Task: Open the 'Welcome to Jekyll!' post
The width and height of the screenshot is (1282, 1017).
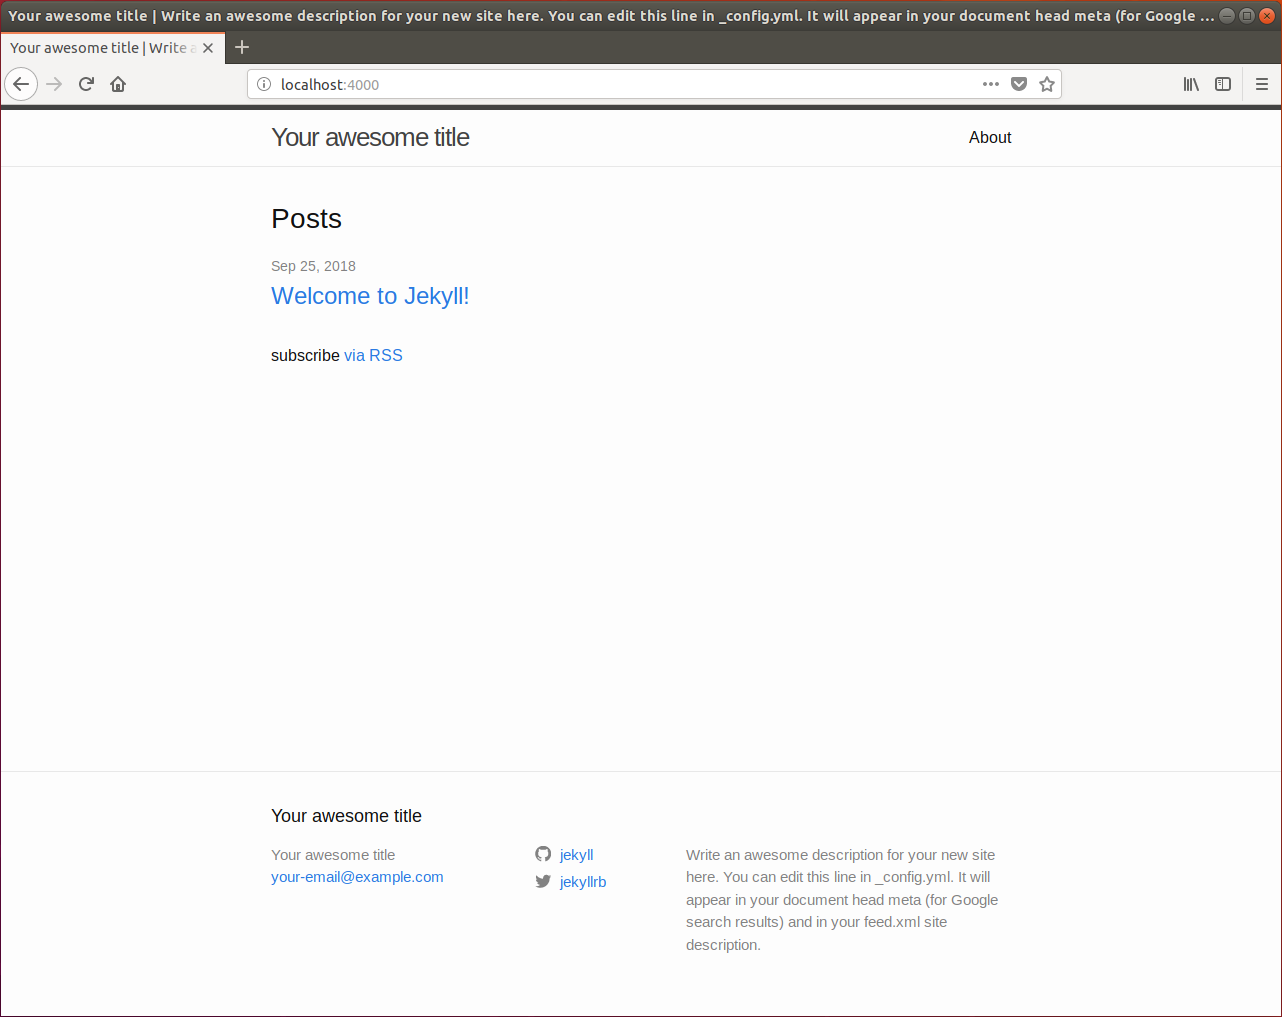Action: (x=370, y=296)
